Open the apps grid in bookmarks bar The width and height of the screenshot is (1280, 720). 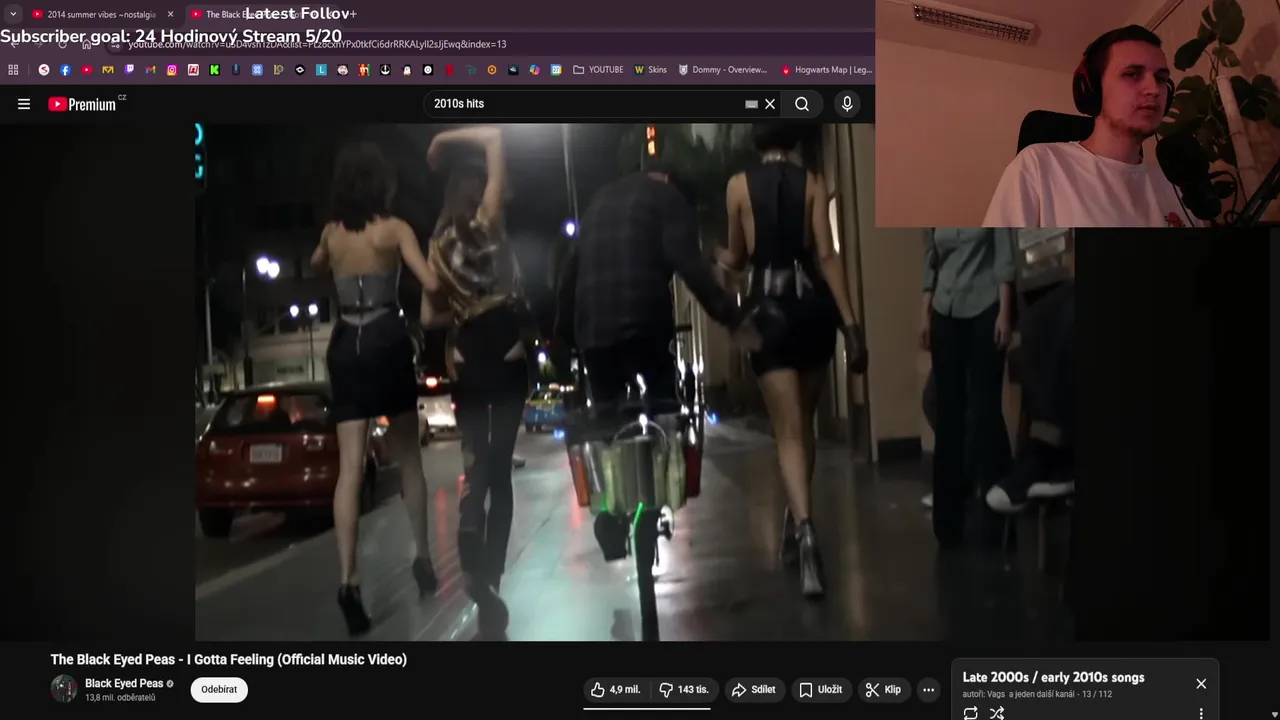[13, 70]
